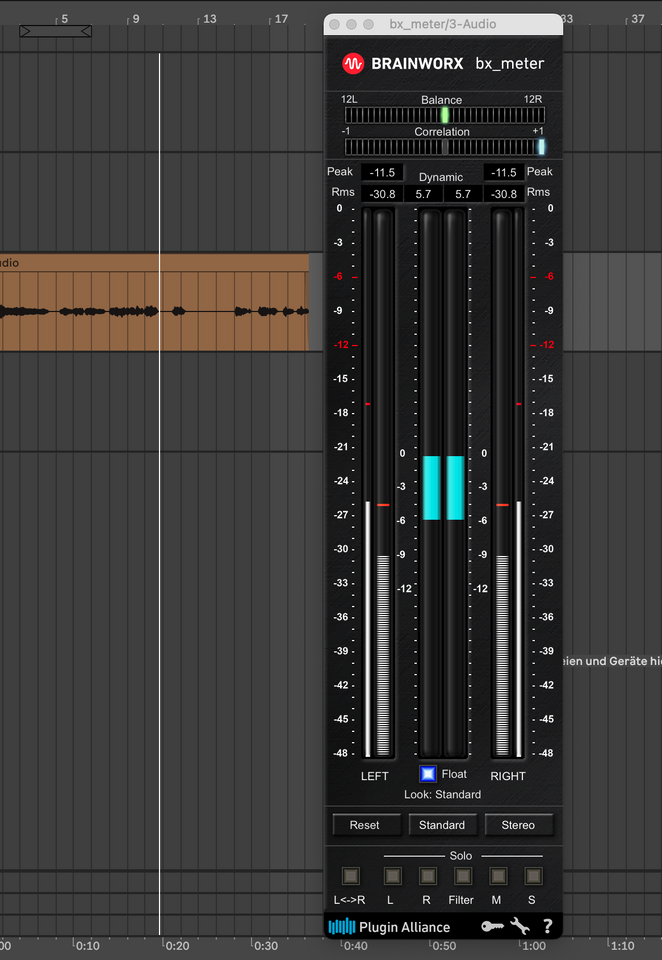Open the question mark help icon
The image size is (662, 960).
click(547, 926)
